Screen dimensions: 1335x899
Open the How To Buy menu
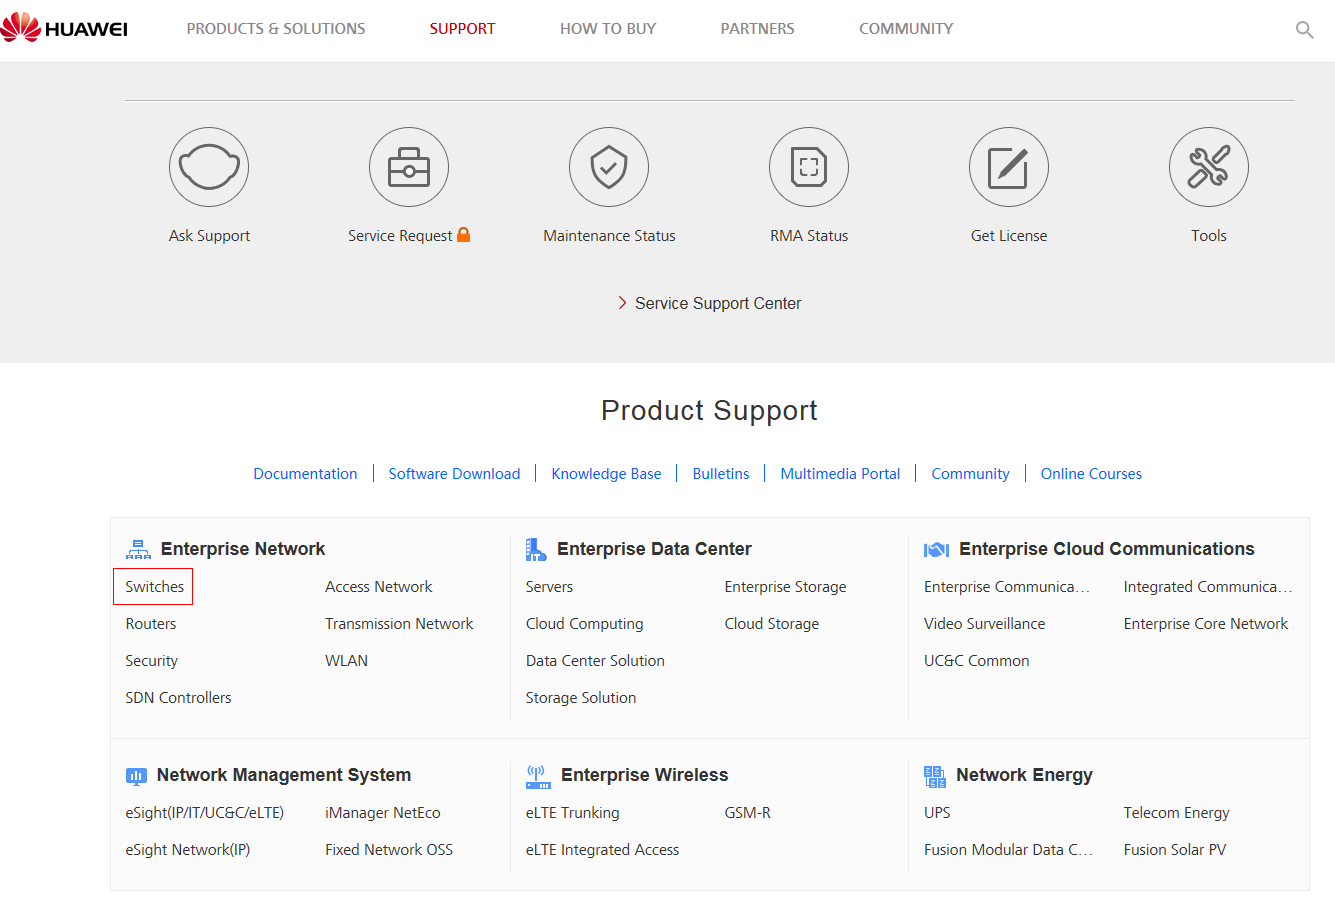click(x=608, y=29)
